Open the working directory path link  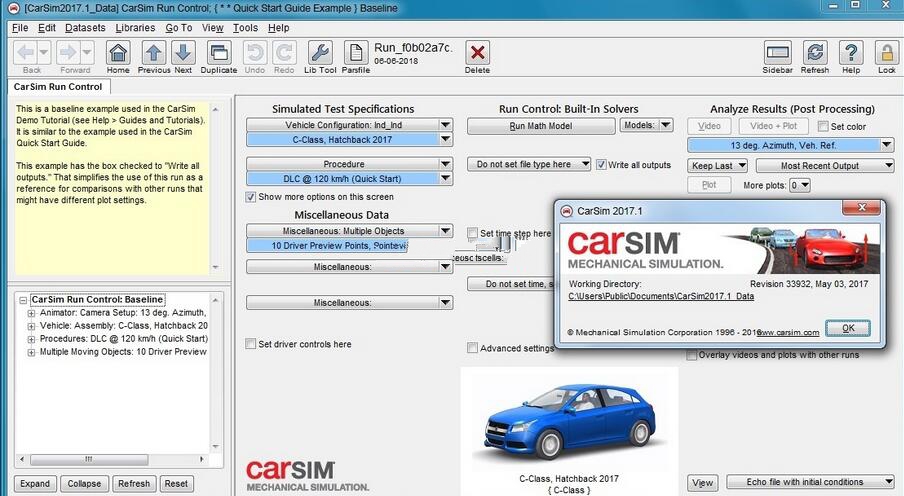661,296
